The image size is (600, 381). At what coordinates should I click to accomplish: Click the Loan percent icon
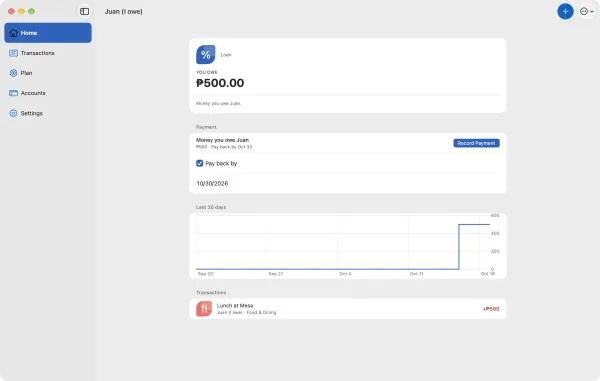[x=205, y=55]
